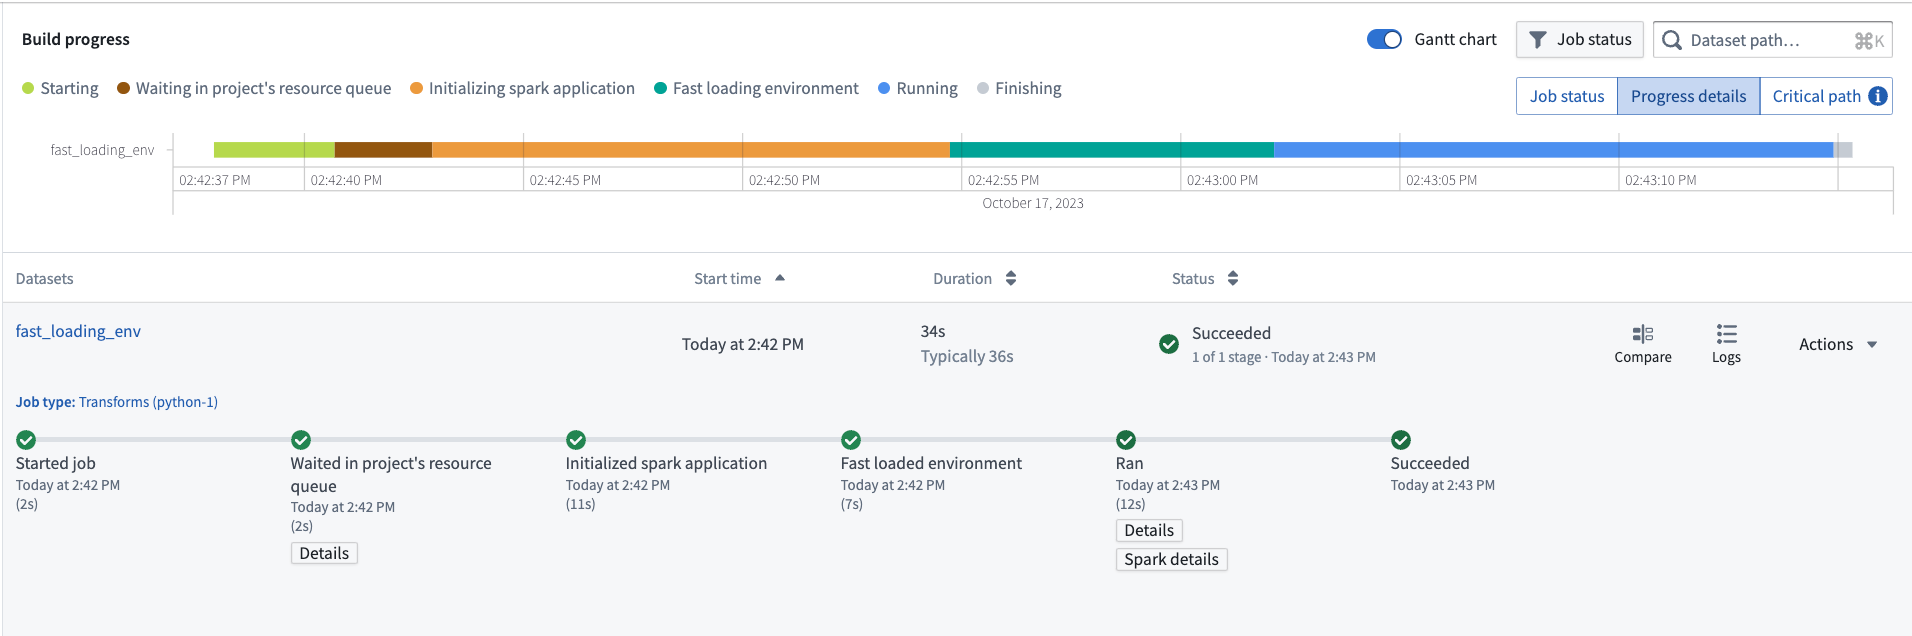Click the Waiting in resource queue legend dot

123,88
